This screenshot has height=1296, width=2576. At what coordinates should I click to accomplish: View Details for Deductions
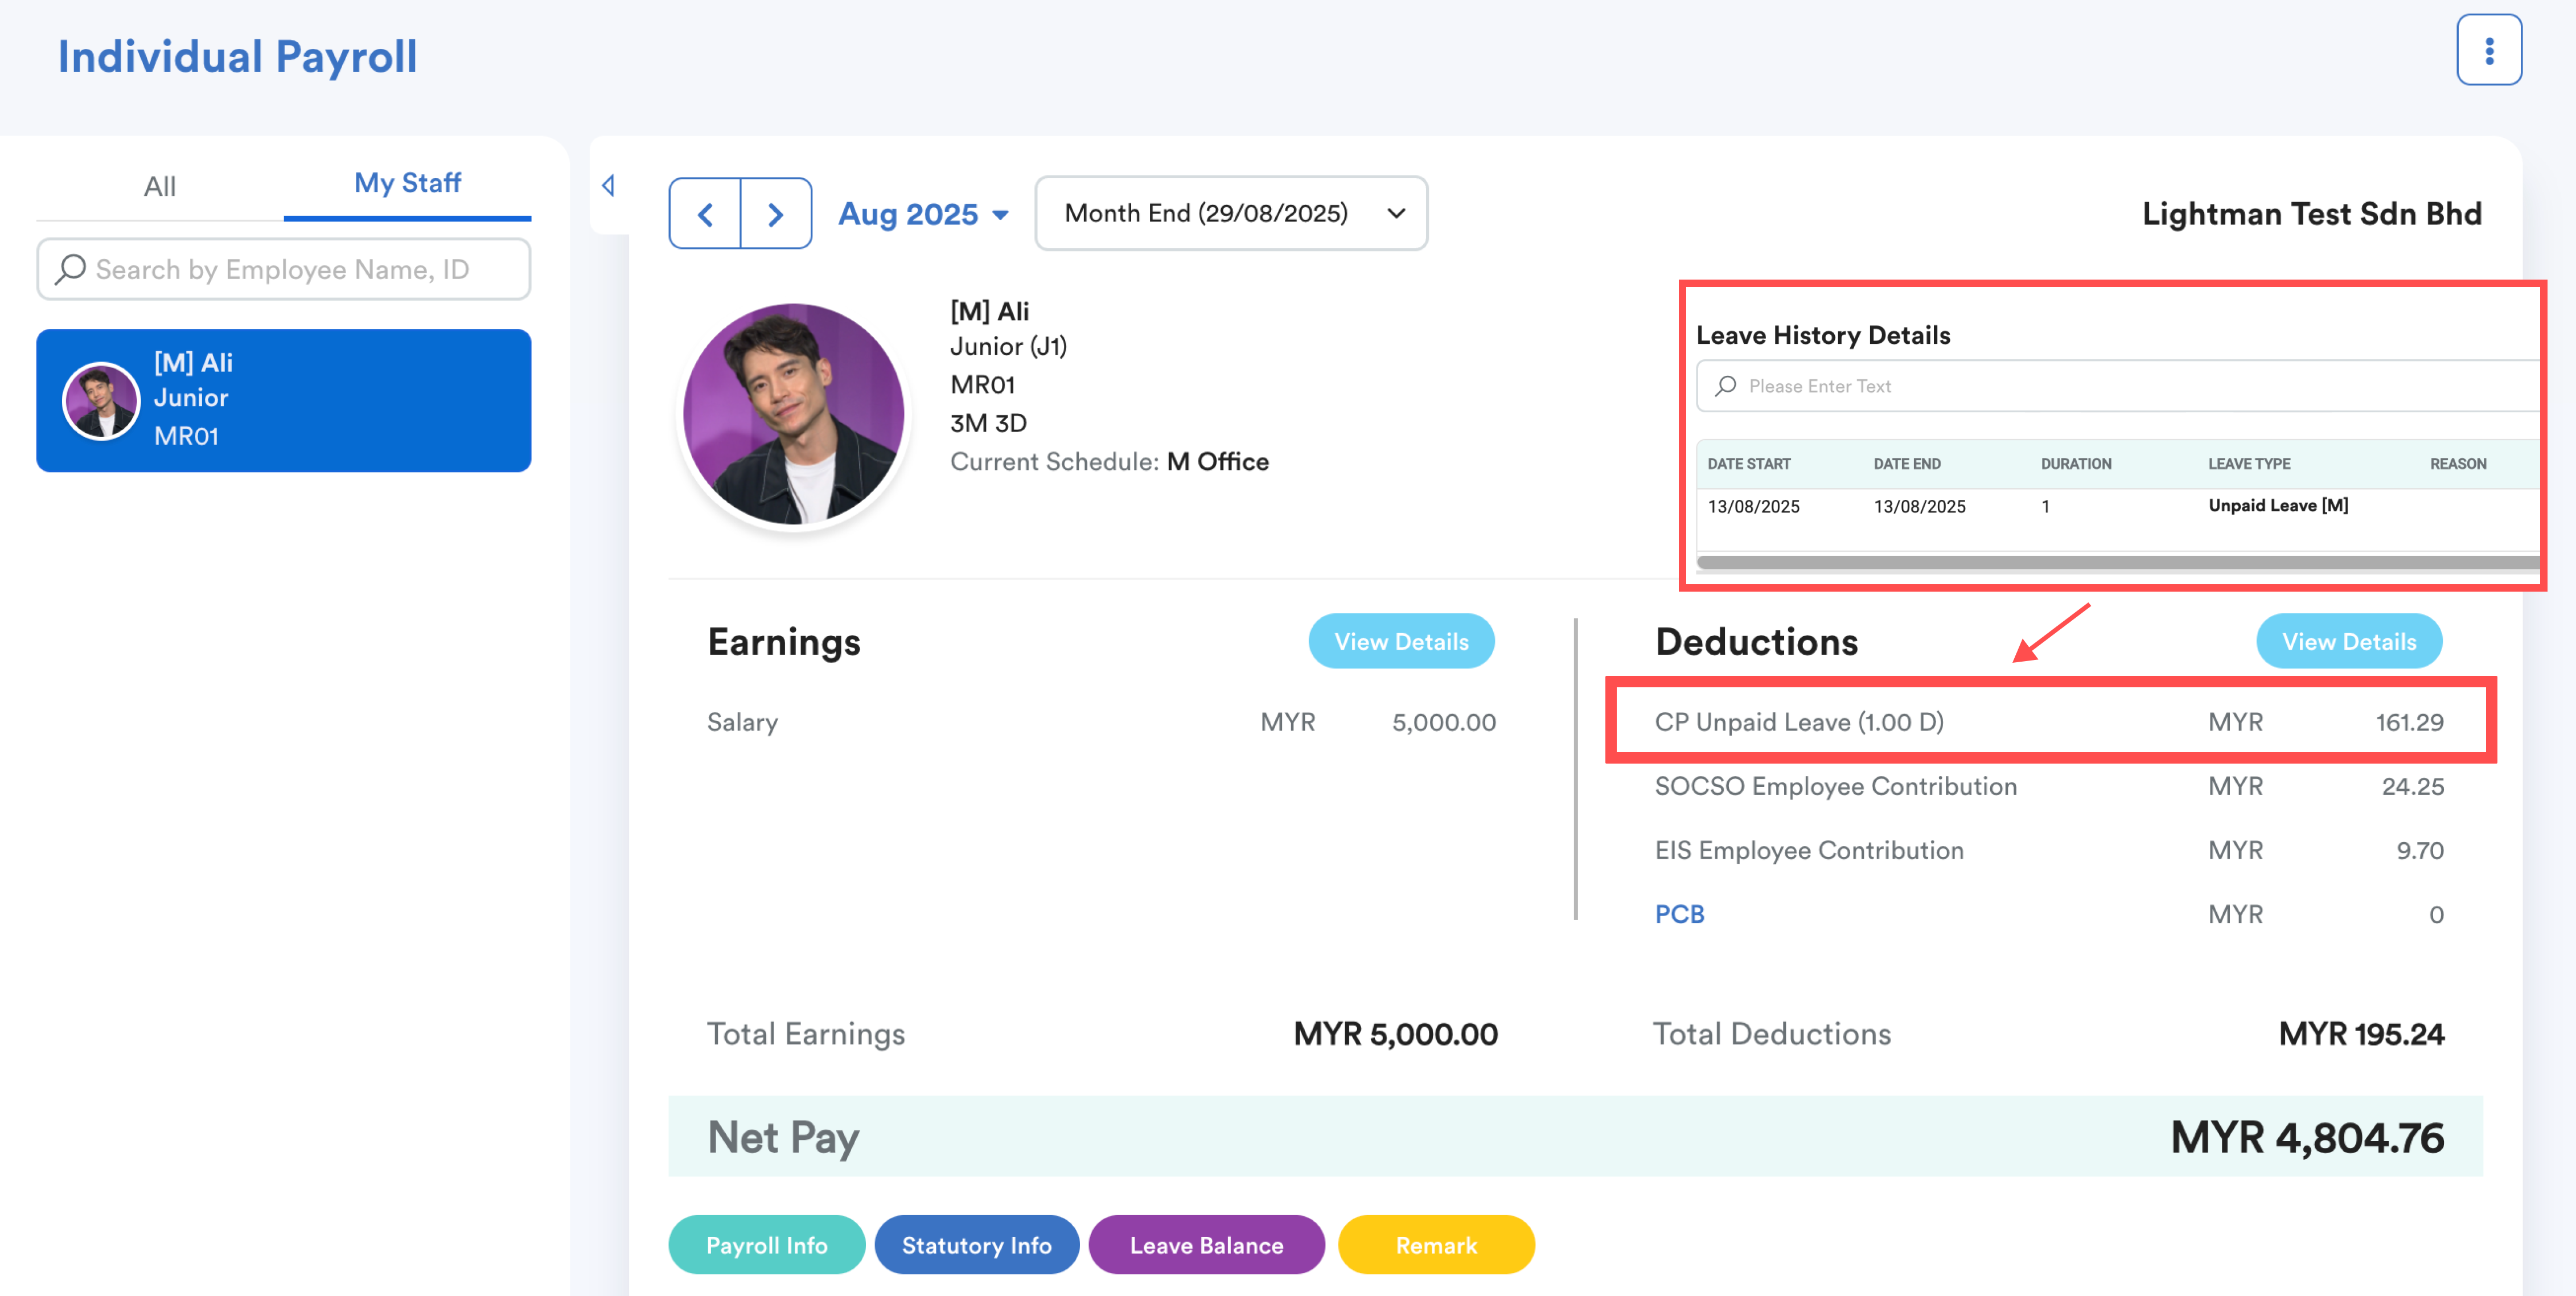[2347, 642]
